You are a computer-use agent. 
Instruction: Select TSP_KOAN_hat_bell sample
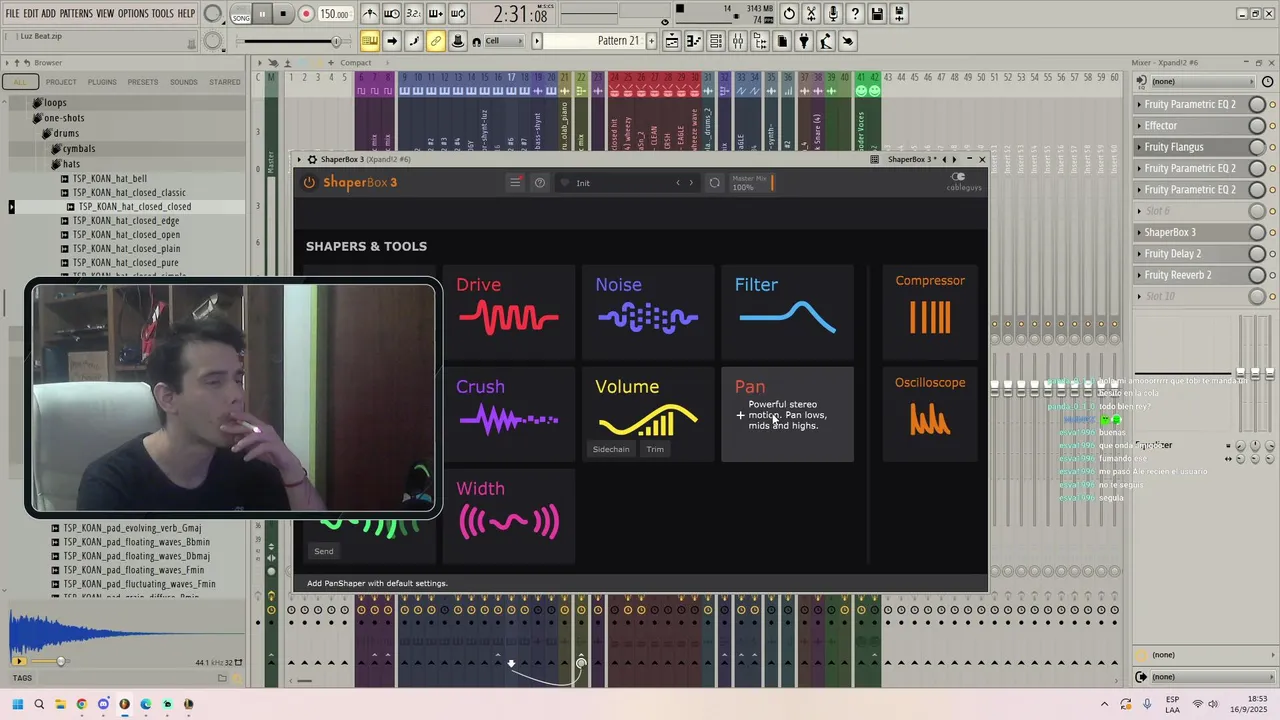[109, 179]
